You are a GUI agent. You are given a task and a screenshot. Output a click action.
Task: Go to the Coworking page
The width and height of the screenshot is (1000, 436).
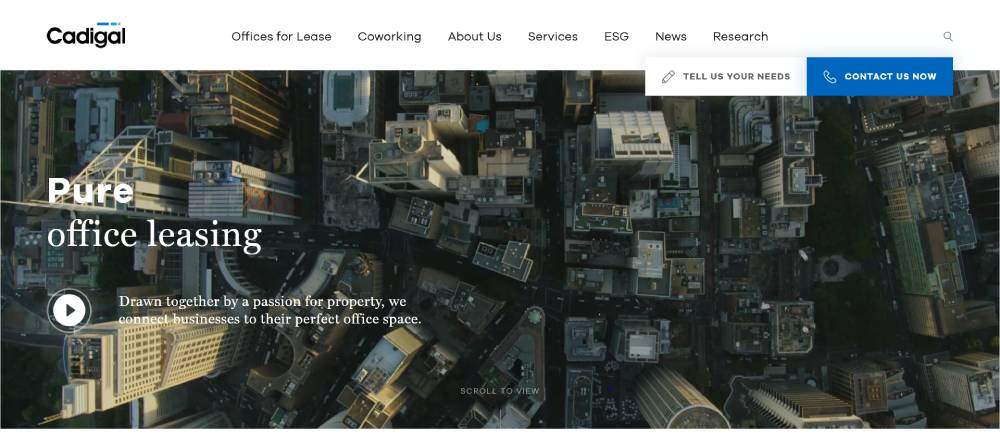click(389, 37)
